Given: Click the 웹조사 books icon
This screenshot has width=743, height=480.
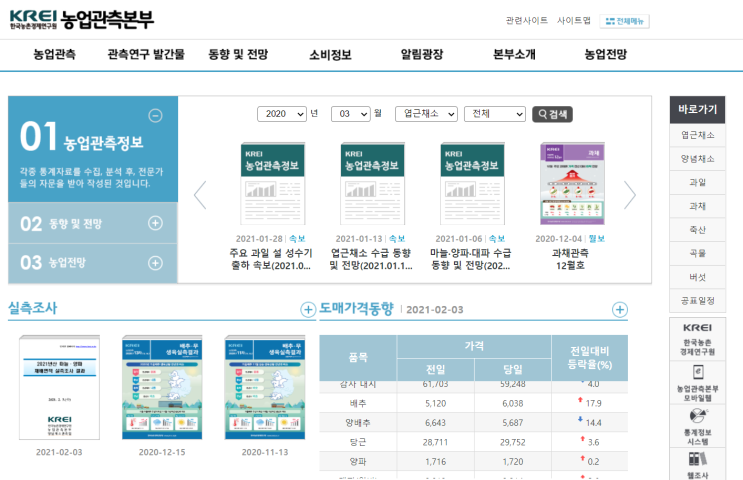Looking at the screenshot, I should coord(698,459).
